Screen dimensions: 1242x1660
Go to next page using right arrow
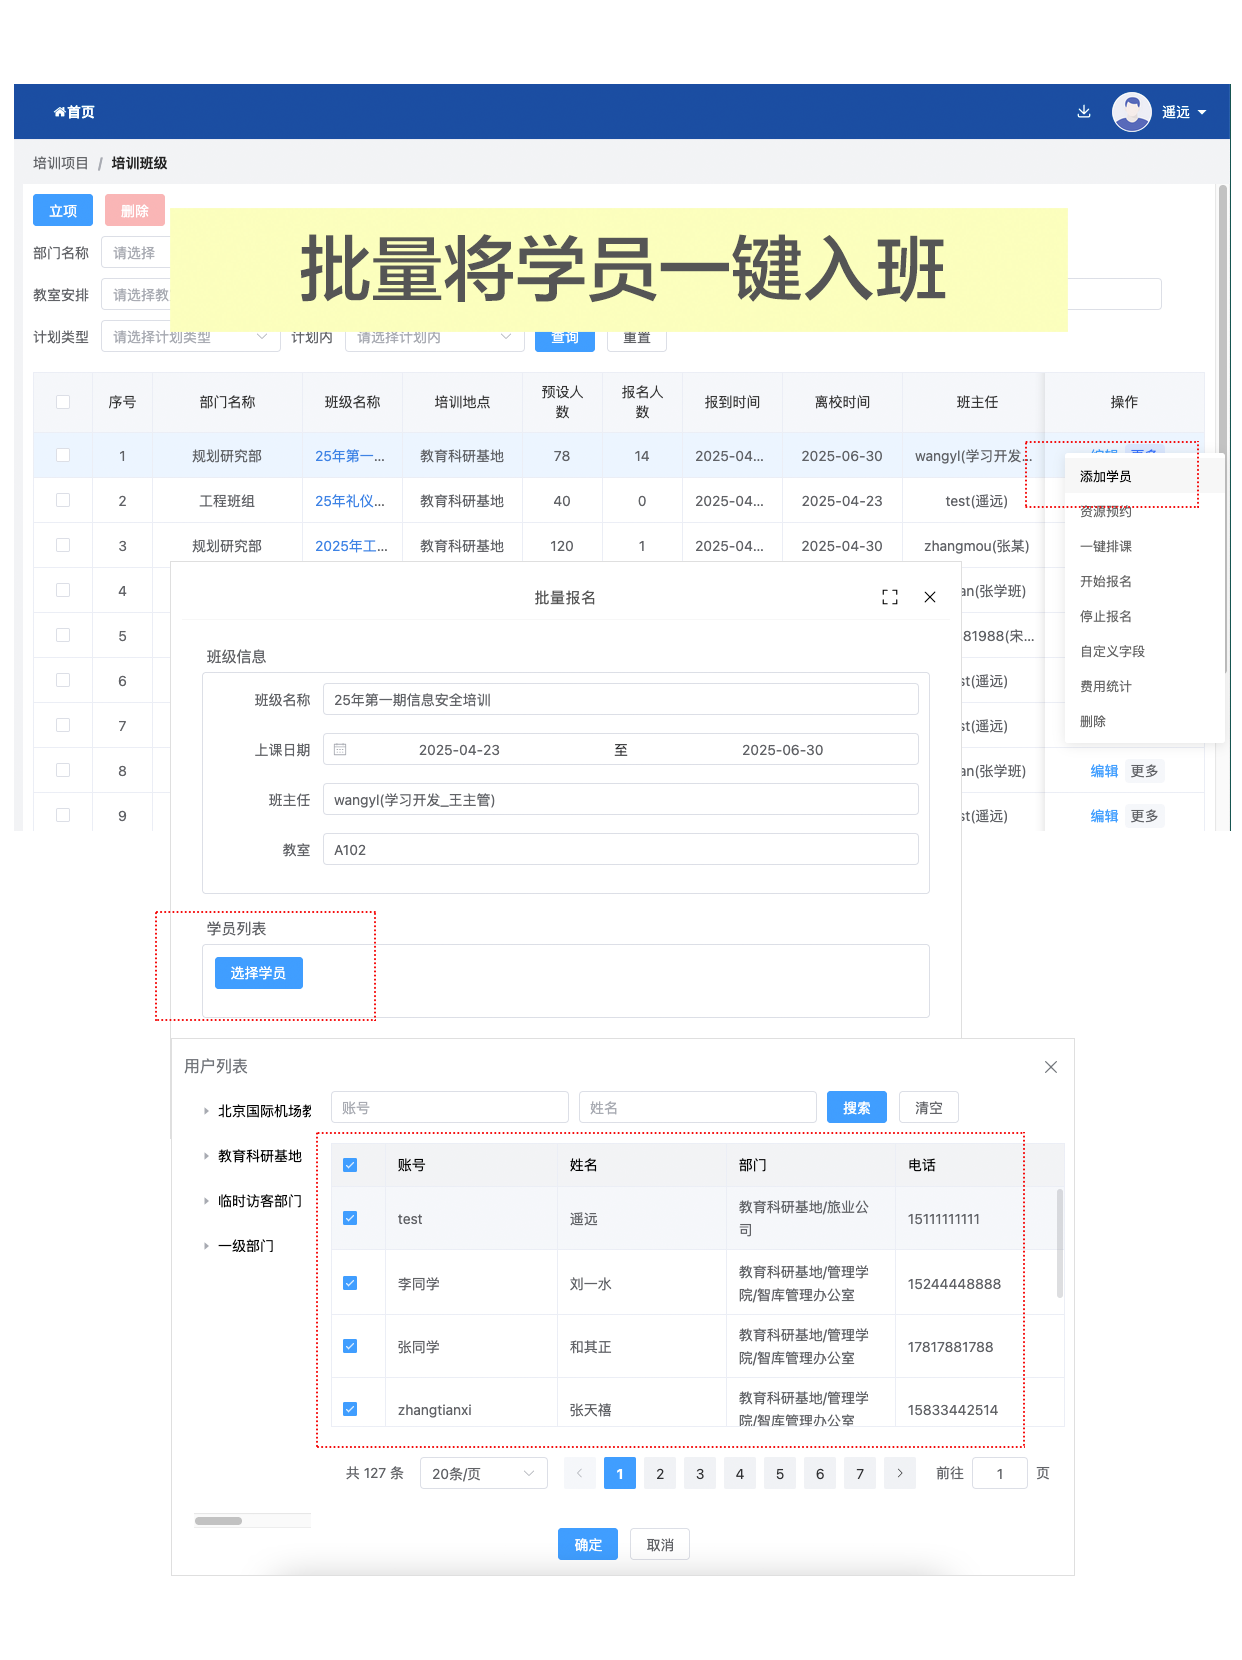[x=899, y=1473]
